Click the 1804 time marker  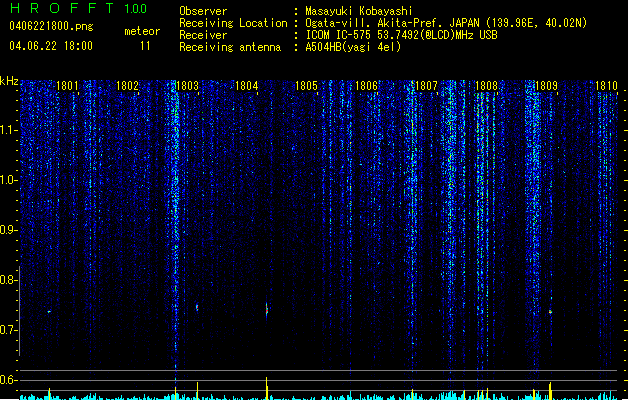[247, 86]
